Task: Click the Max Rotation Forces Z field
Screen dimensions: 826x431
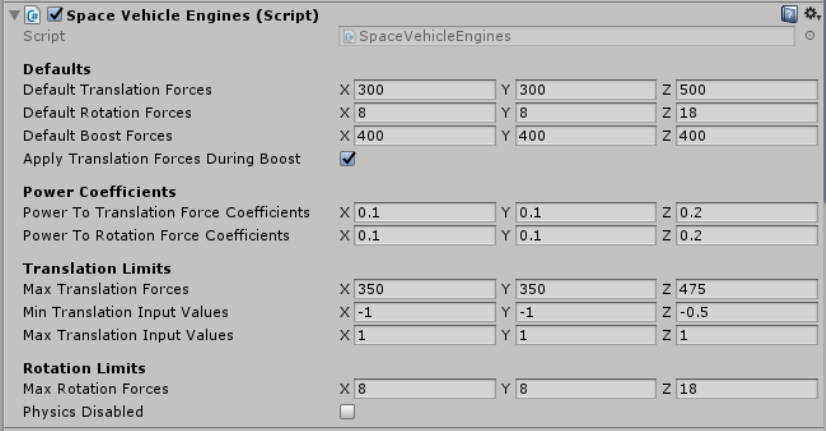Action: point(744,389)
